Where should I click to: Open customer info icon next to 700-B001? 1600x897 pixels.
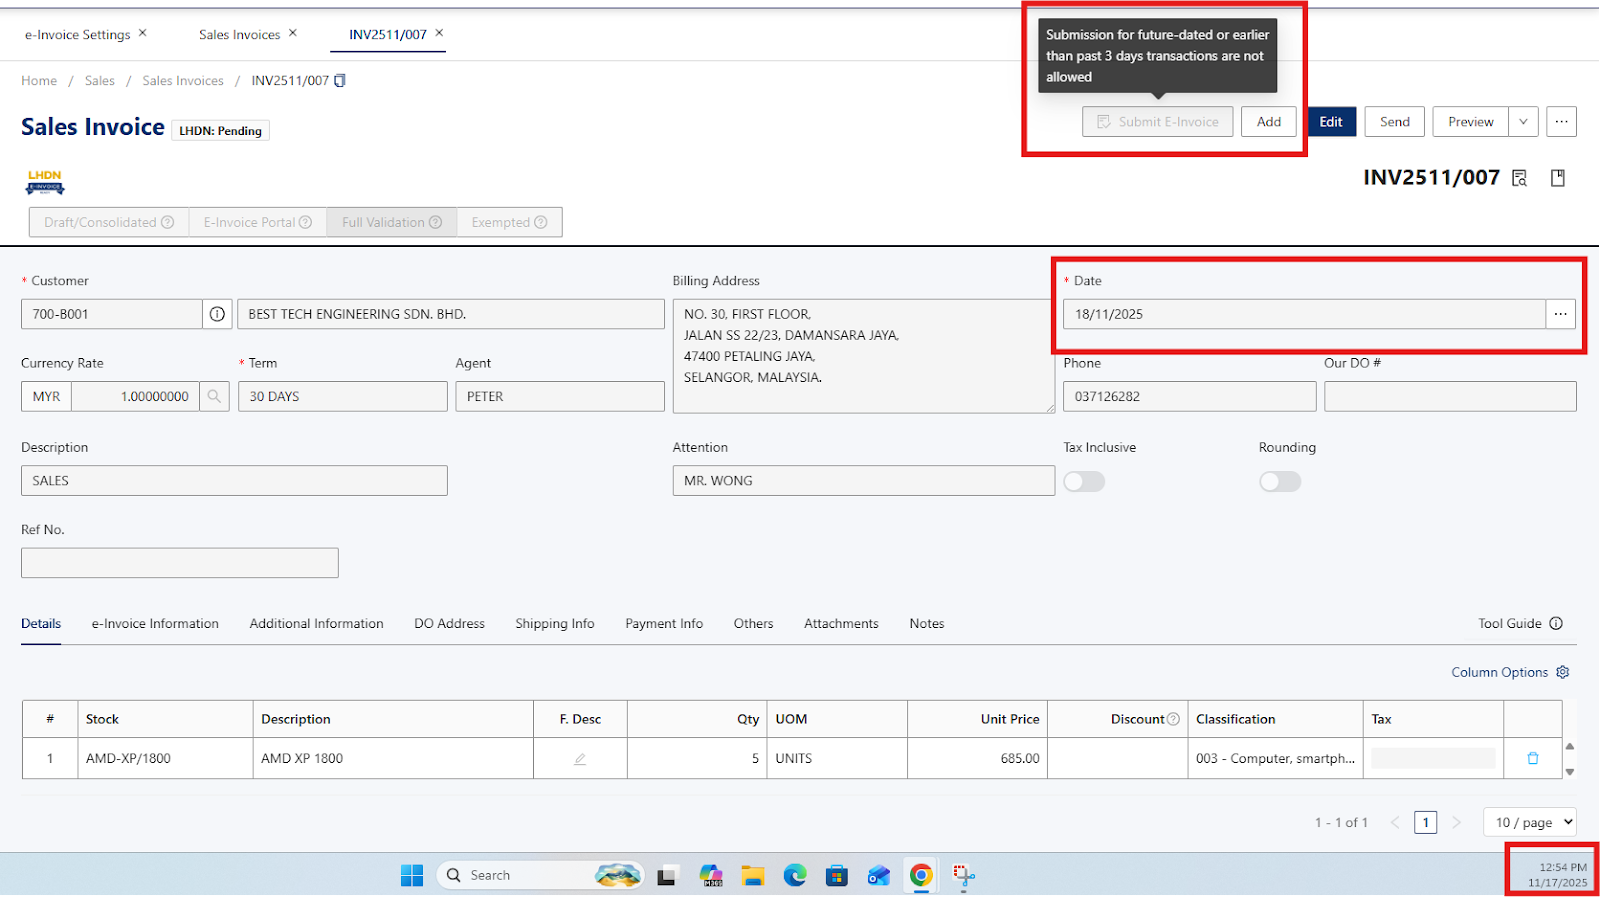(x=217, y=314)
